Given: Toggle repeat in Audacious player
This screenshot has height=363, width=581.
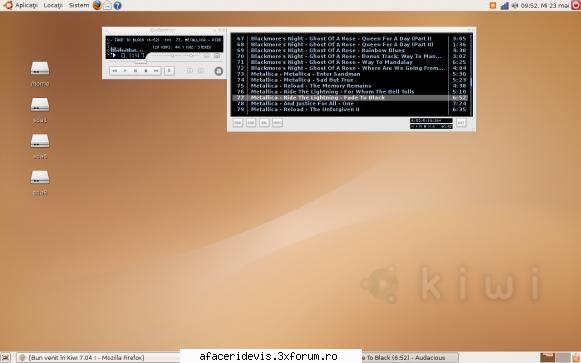Looking at the screenshot, I should pyautogui.click(x=201, y=70).
